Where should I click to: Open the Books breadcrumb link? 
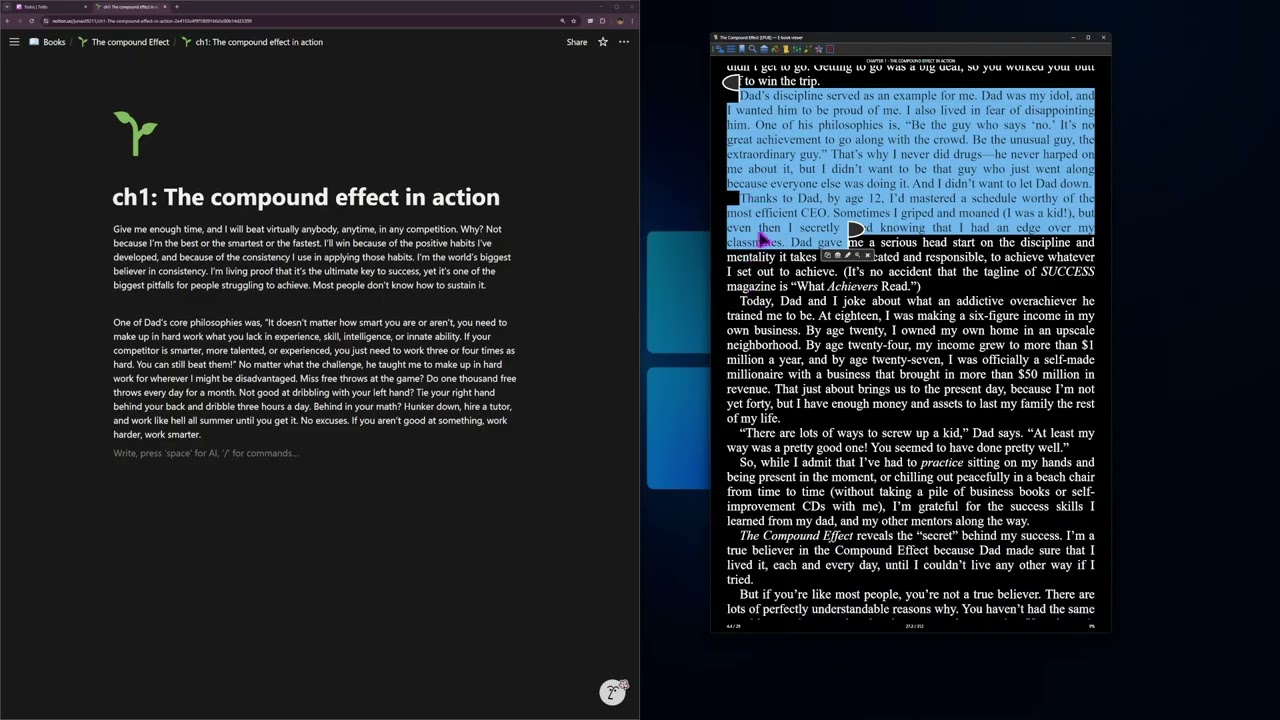click(47, 42)
